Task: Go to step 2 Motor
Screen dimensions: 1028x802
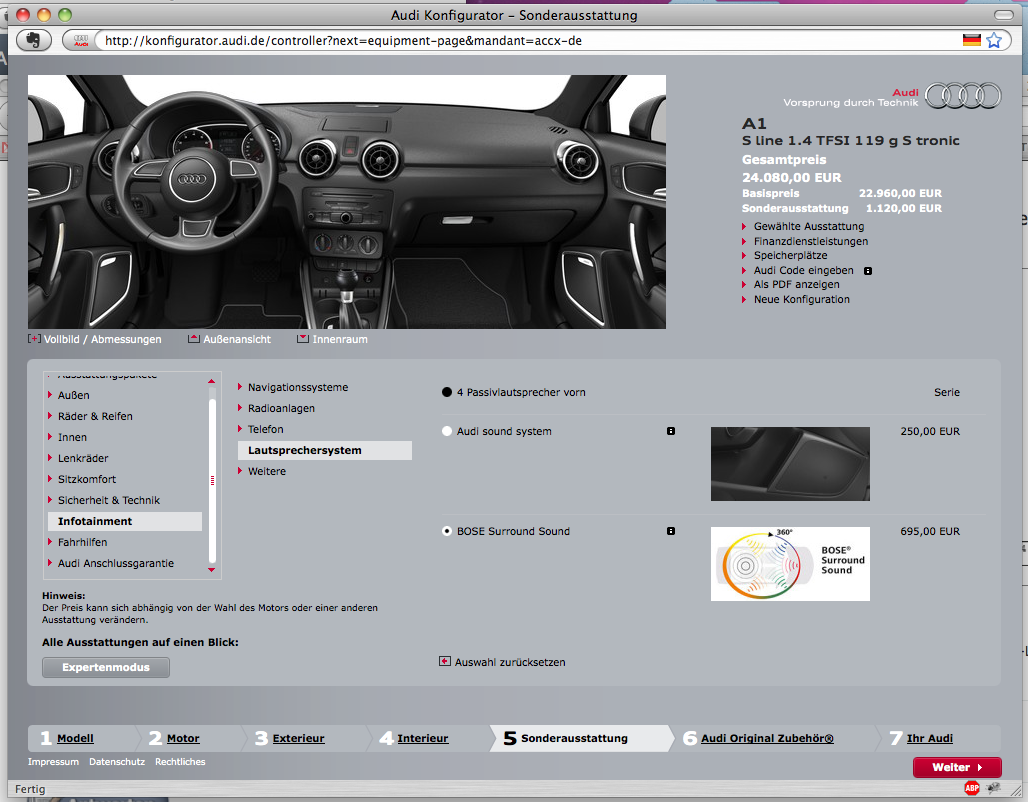Action: 183,738
